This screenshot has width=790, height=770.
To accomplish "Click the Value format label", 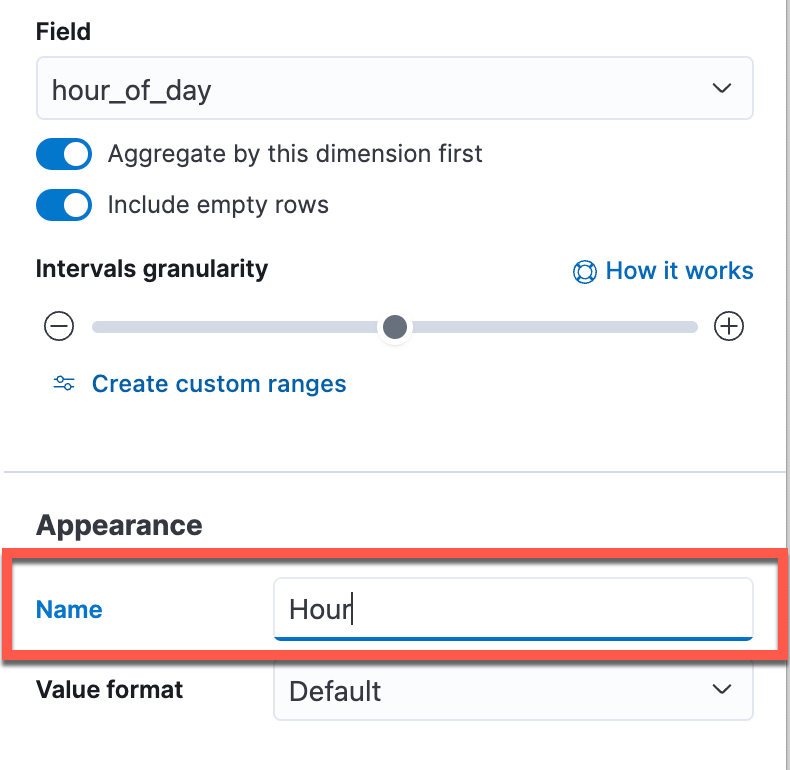I will pyautogui.click(x=109, y=689).
